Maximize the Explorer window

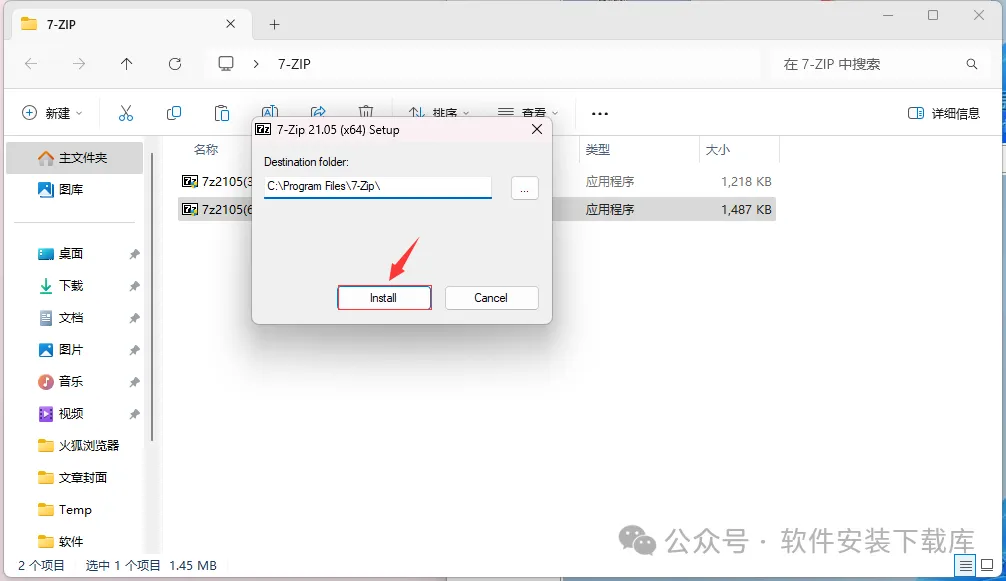click(x=933, y=15)
